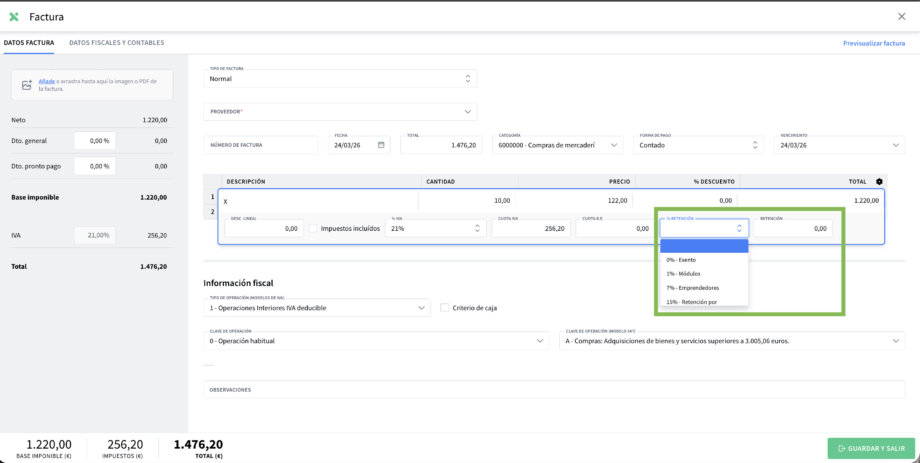Click the add image icon in upload box

(27, 85)
